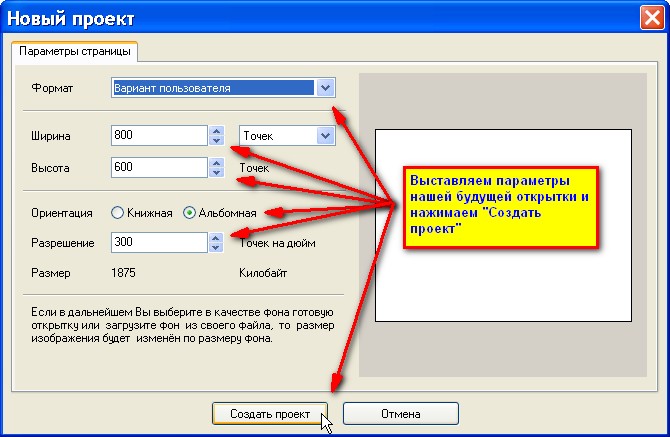
Task: Click the Размер label
Action: 50,273
